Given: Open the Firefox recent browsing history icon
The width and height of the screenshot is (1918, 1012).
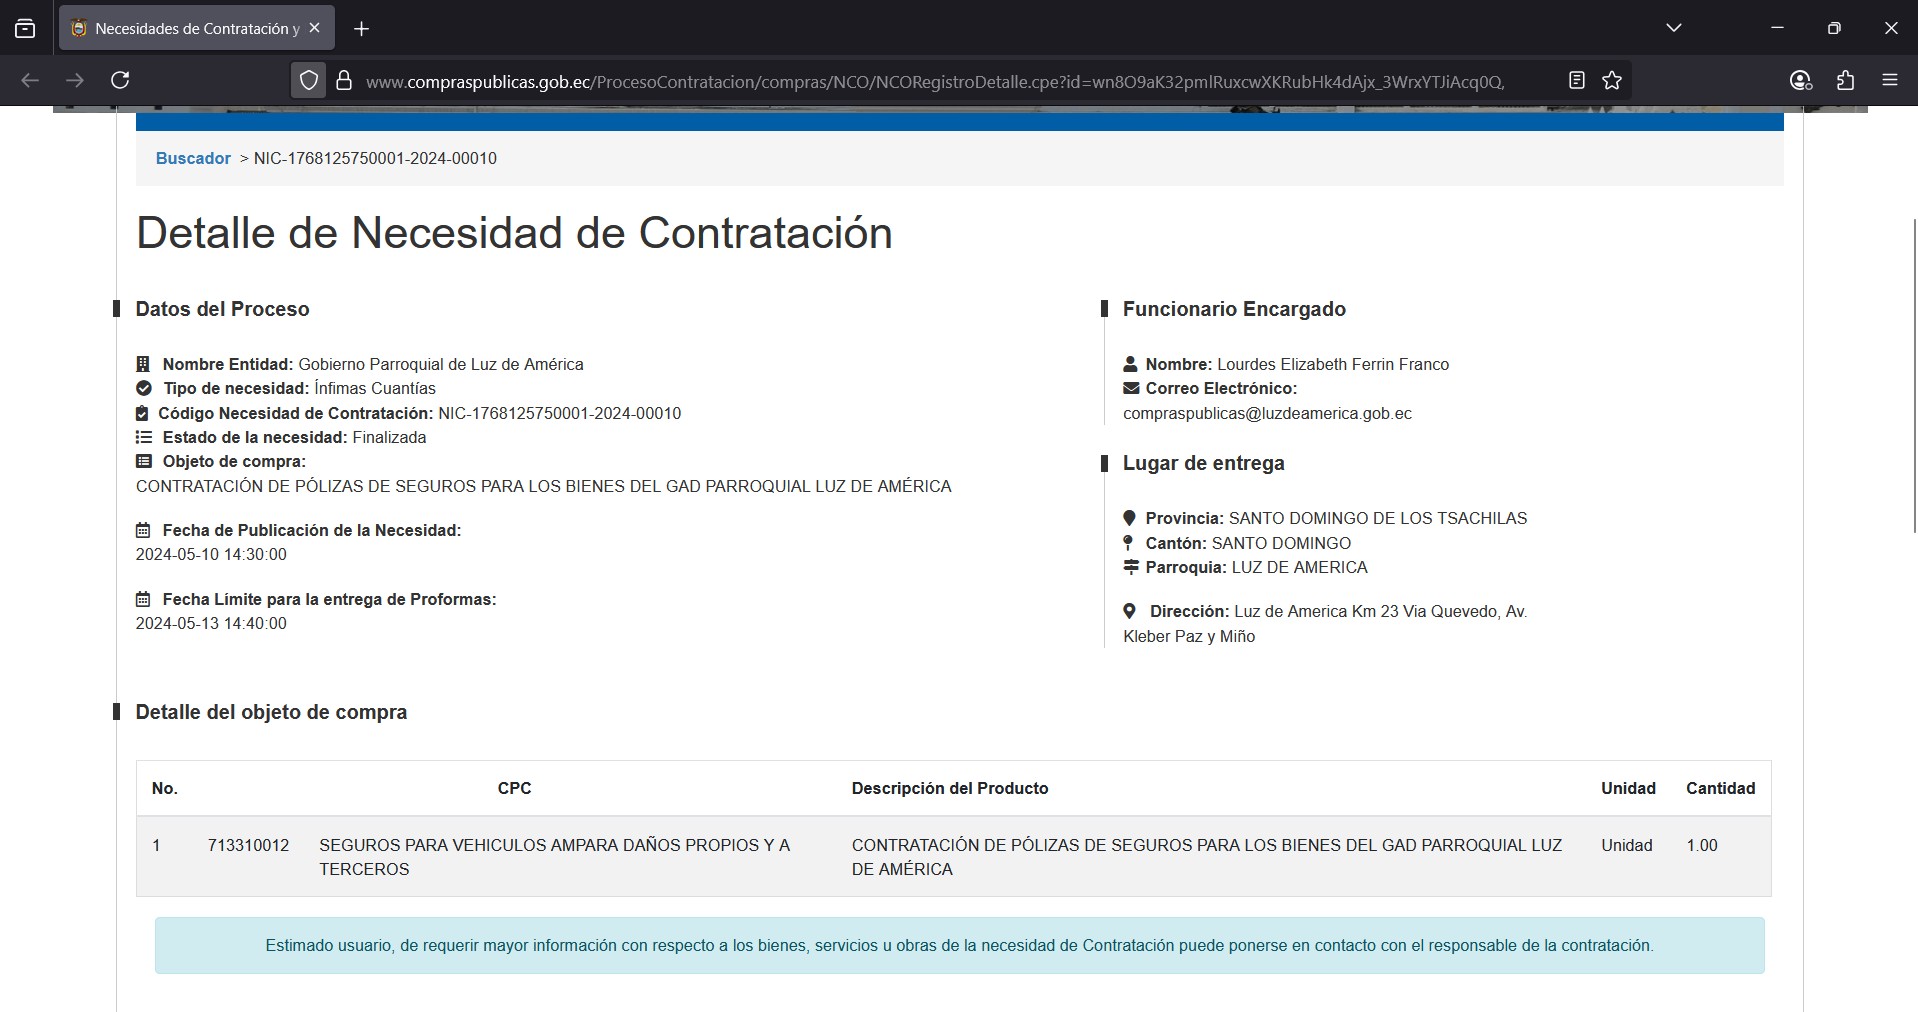Looking at the screenshot, I should click(25, 29).
